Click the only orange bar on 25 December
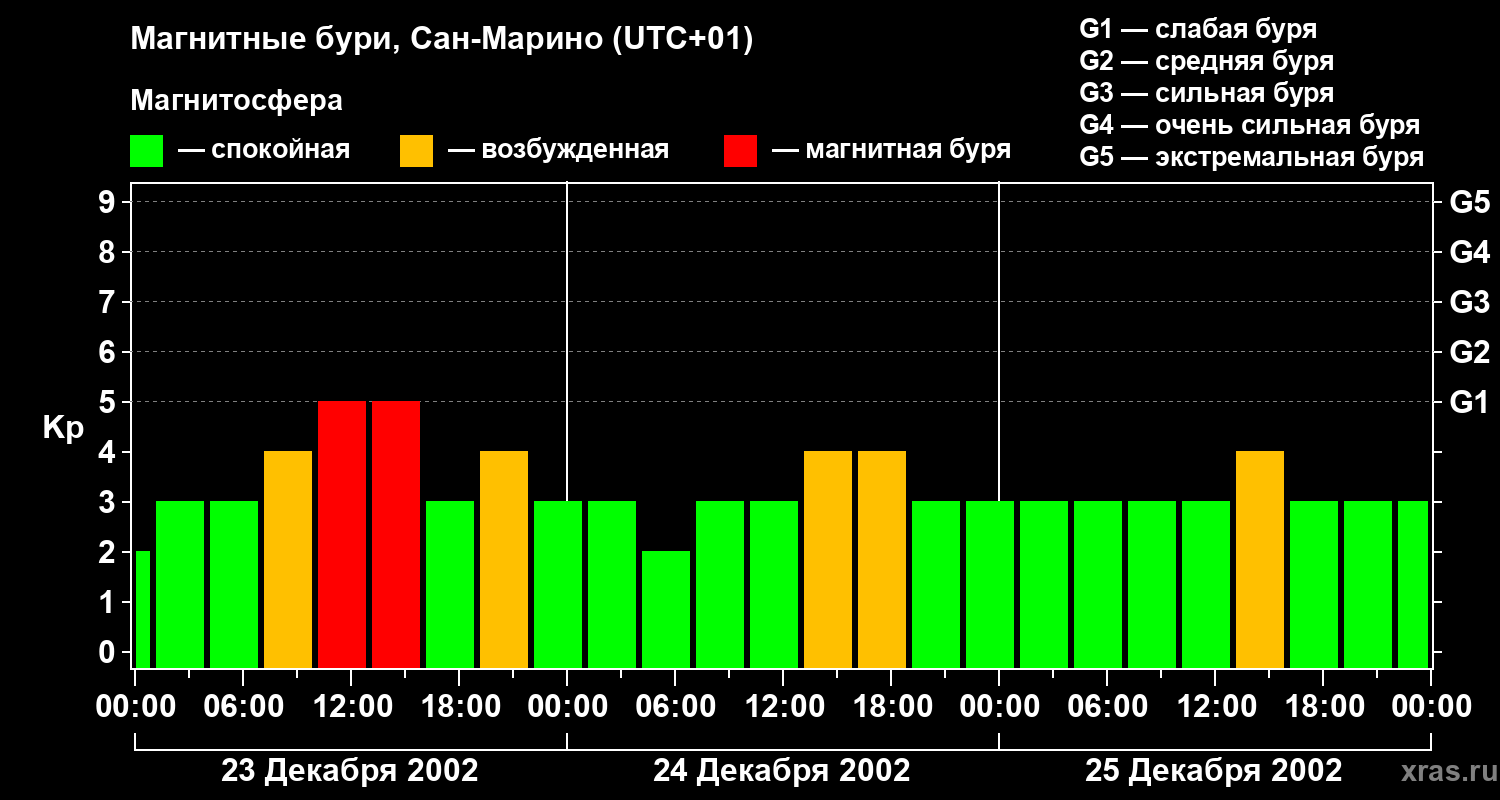The height and width of the screenshot is (800, 1500). pos(1260,559)
